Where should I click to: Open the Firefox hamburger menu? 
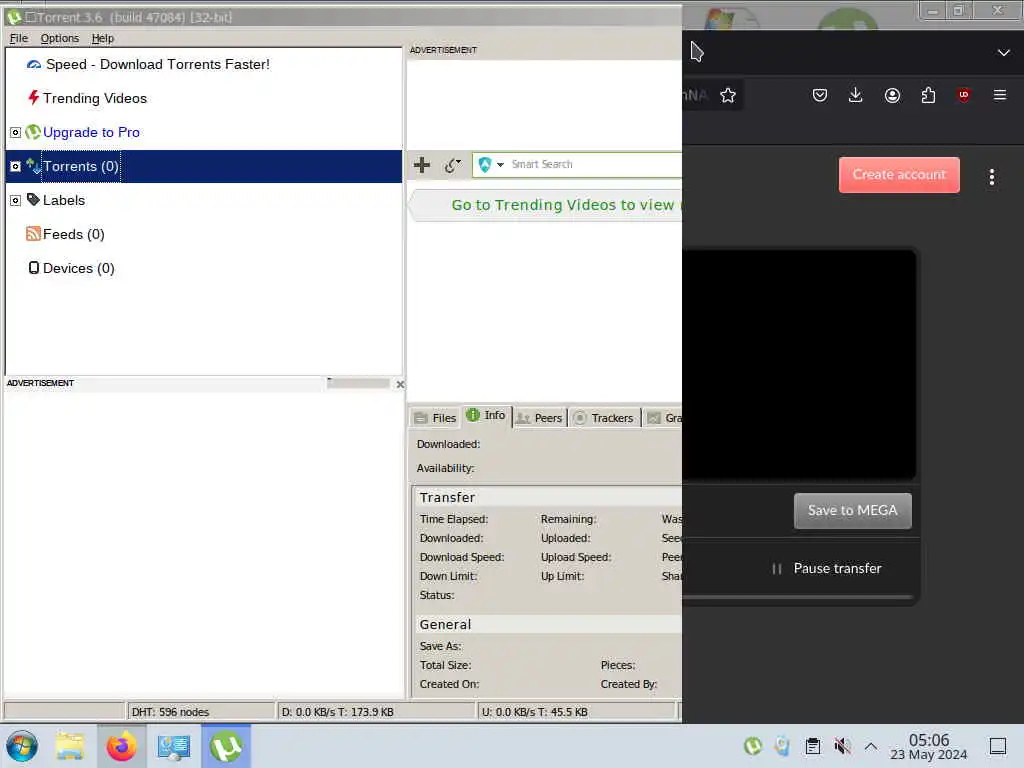pyautogui.click(x=1000, y=95)
